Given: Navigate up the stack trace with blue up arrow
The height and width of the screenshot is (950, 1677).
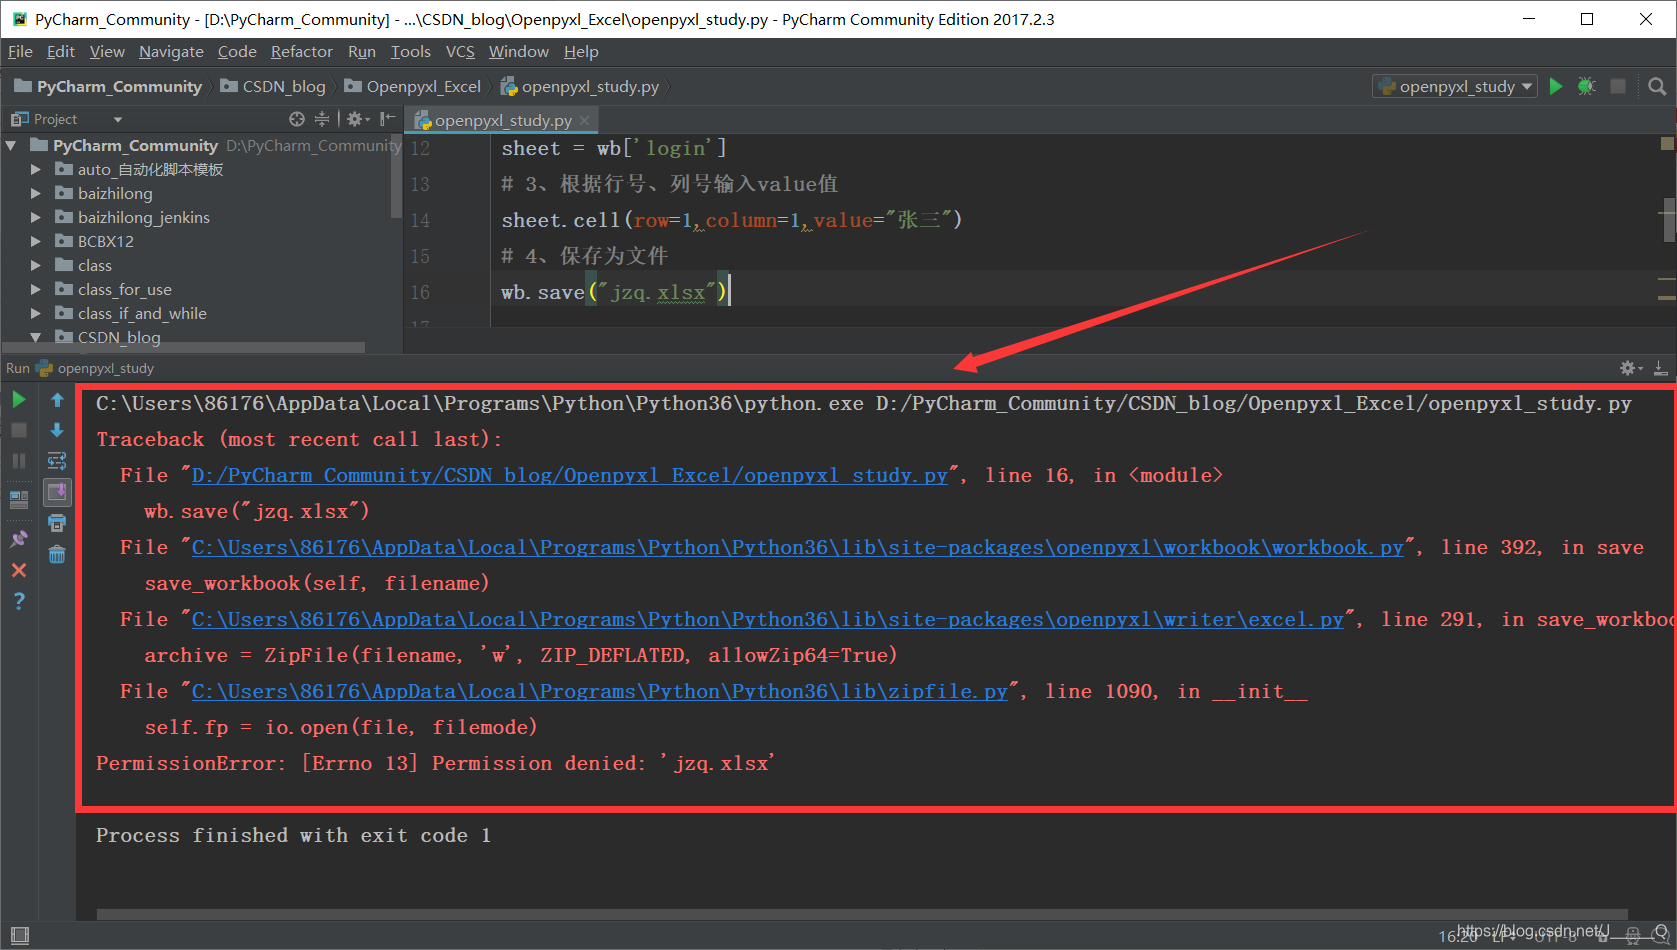Looking at the screenshot, I should [57, 401].
